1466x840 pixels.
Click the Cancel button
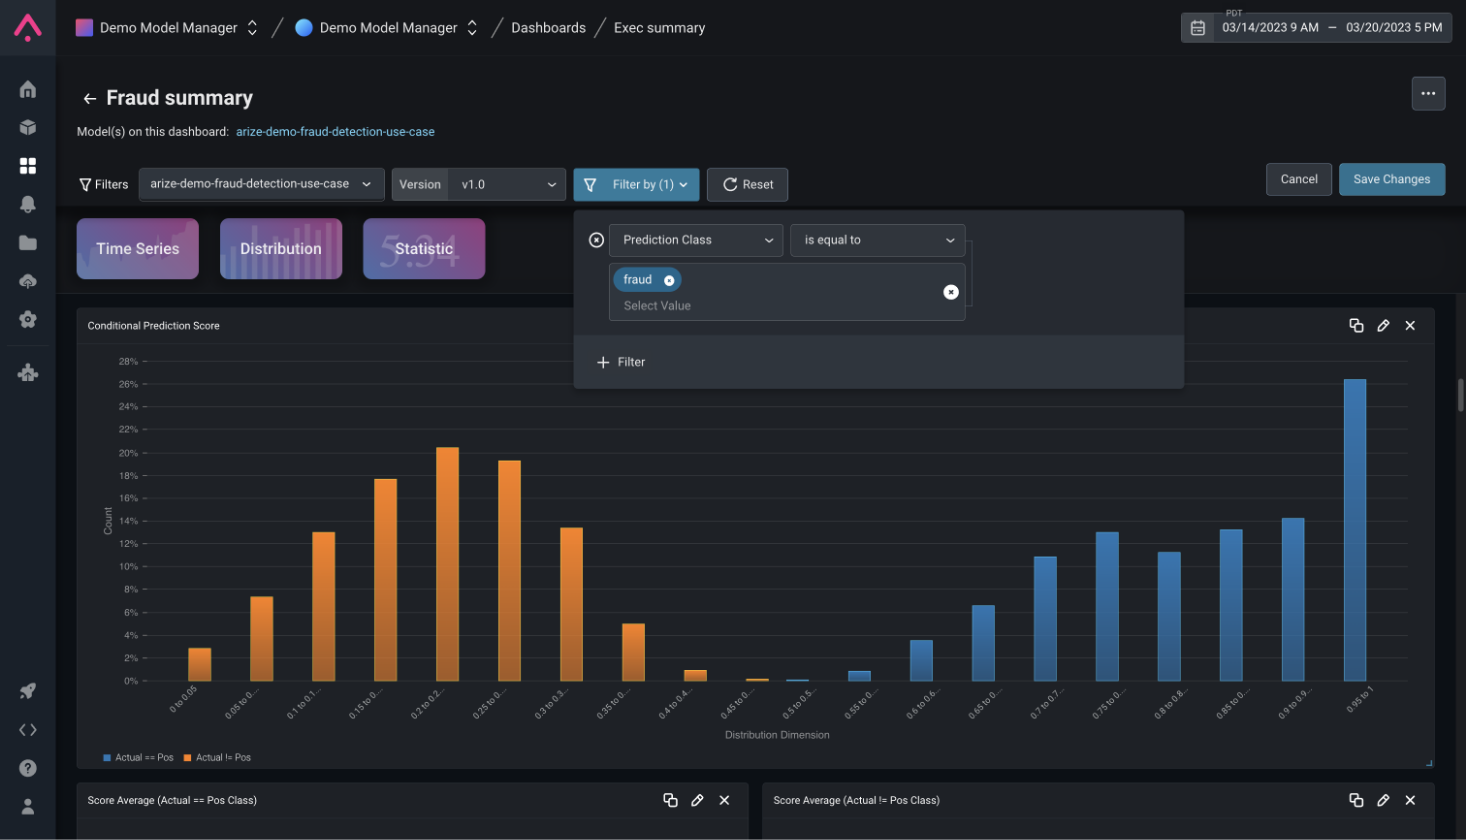click(x=1299, y=179)
